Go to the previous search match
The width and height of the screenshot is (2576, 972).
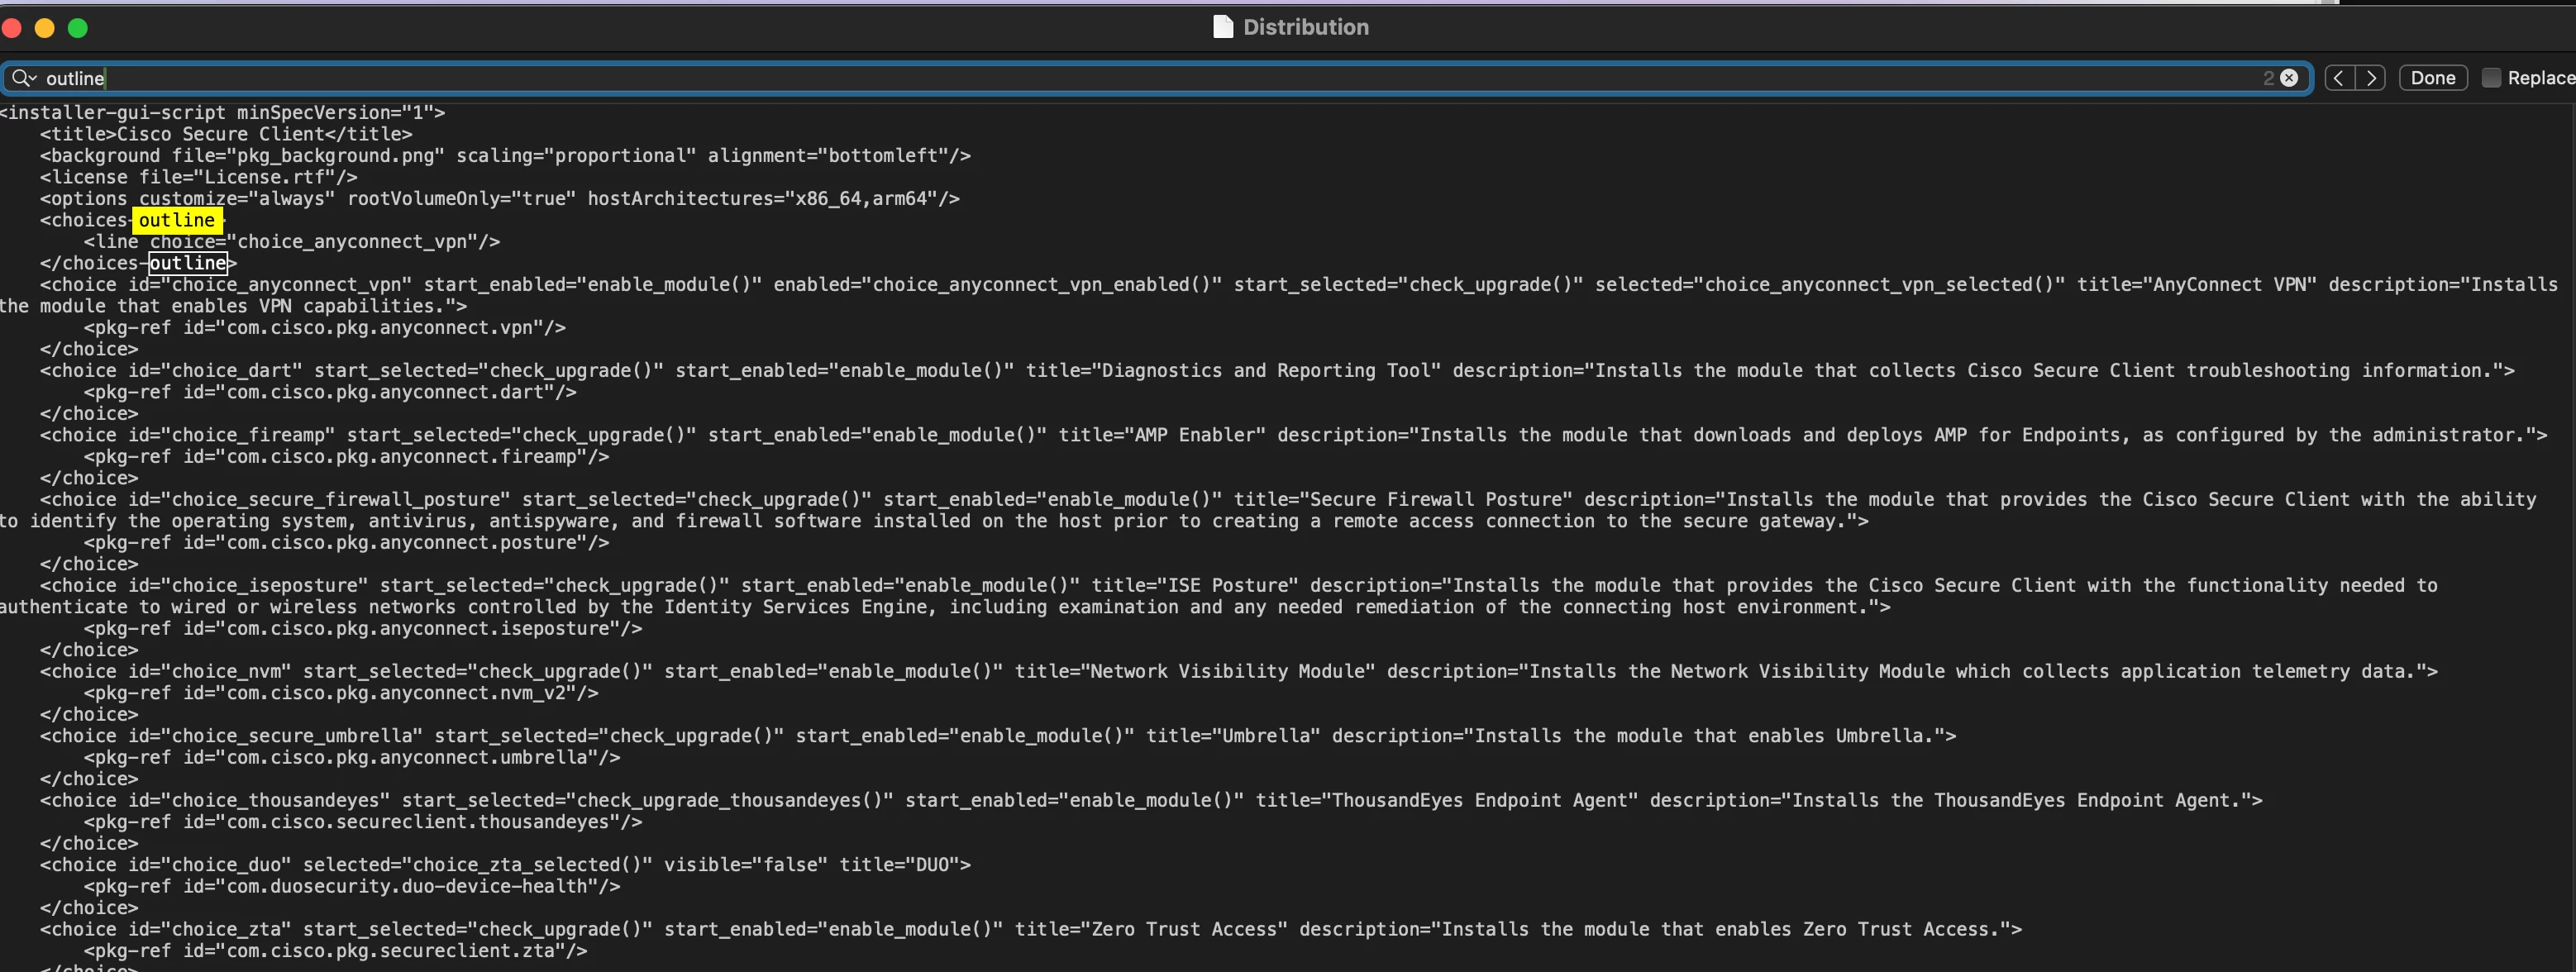click(2339, 78)
